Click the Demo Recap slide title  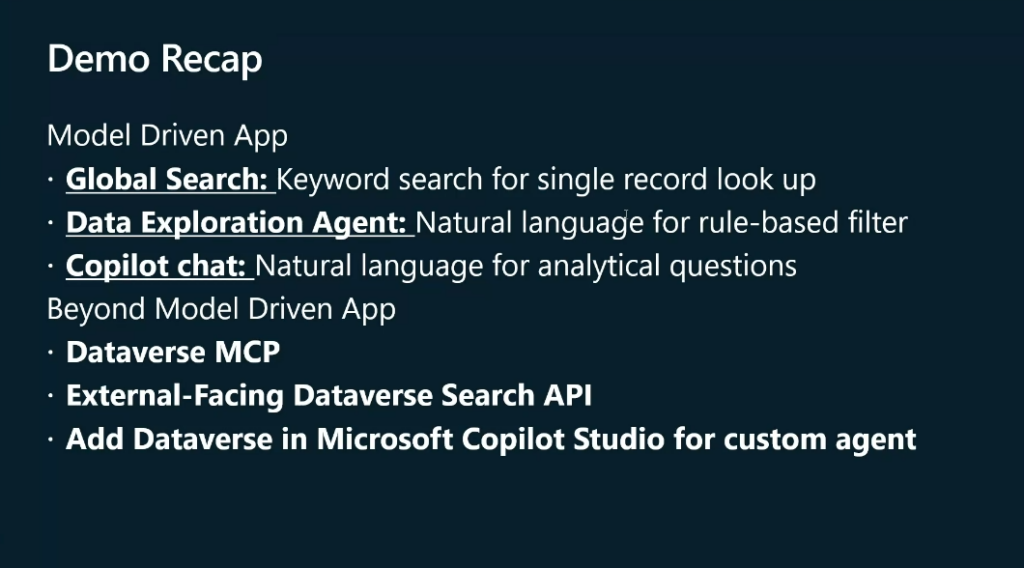point(155,59)
